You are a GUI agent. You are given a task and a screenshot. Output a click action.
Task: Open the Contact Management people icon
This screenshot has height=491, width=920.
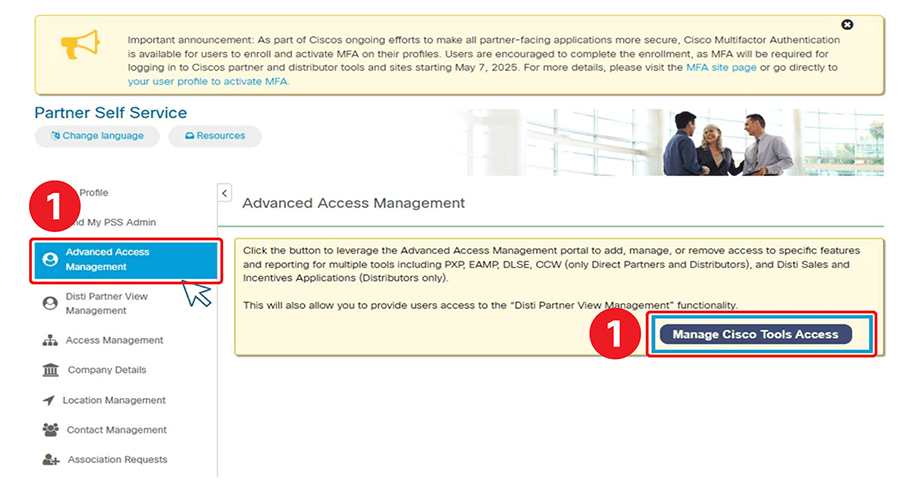[50, 430]
